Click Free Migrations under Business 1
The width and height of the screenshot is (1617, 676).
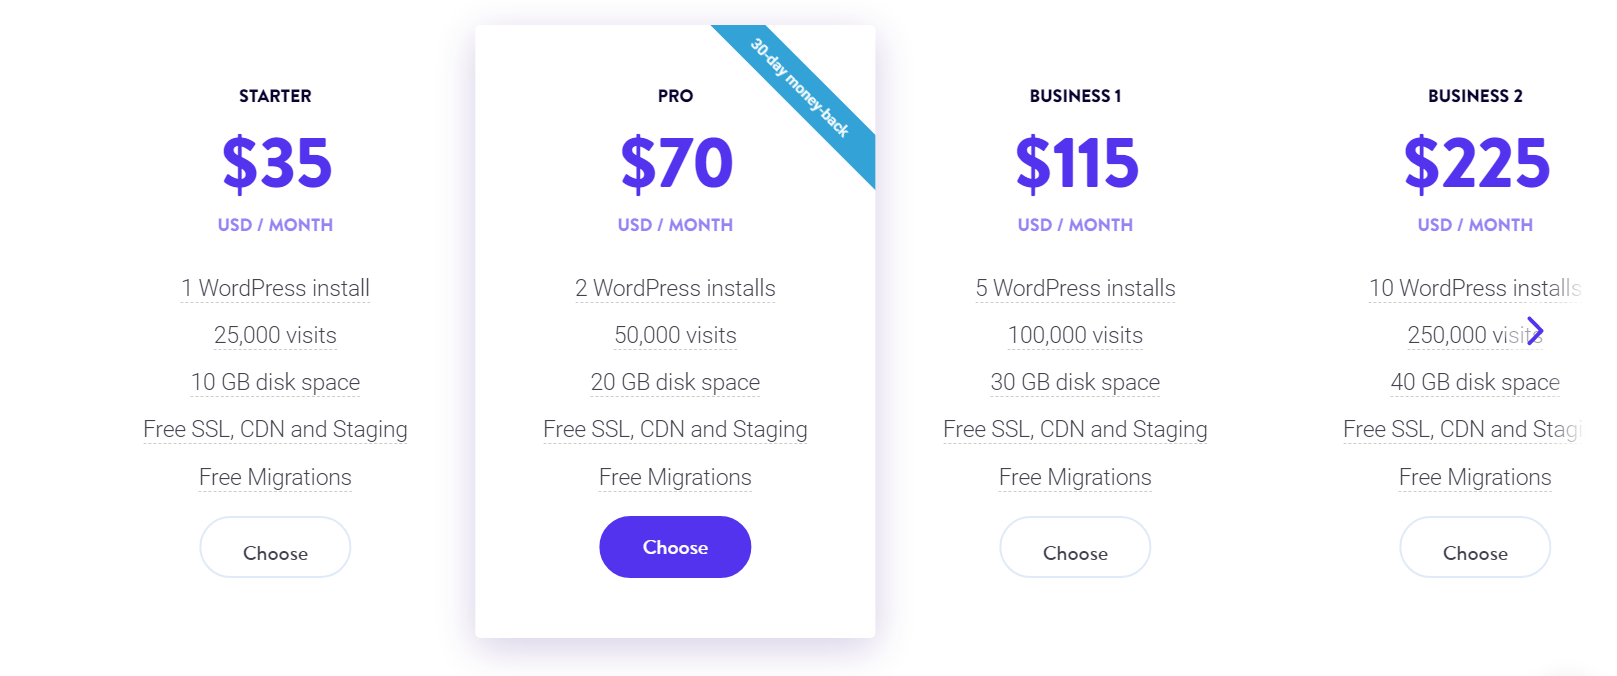click(1075, 477)
